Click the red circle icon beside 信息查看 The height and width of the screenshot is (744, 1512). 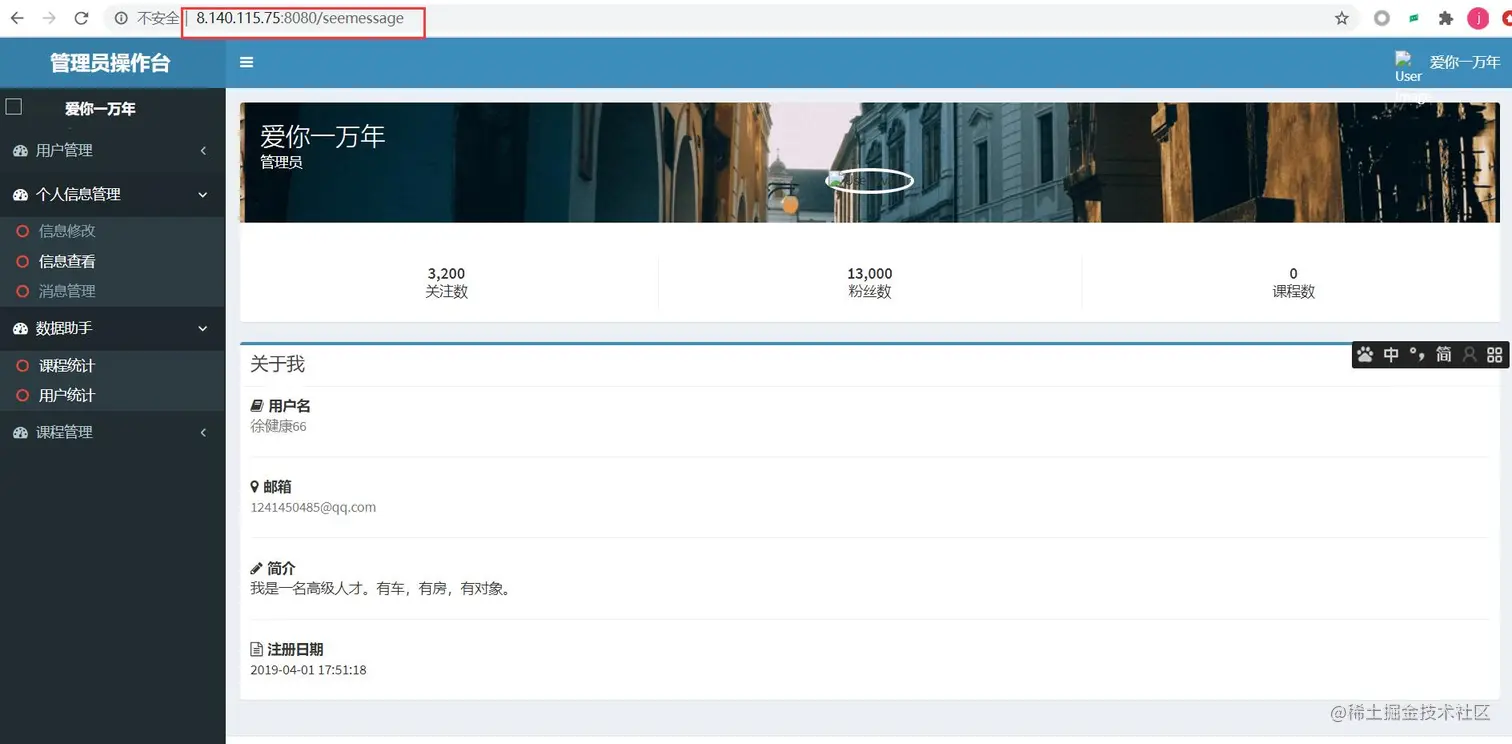(x=23, y=261)
